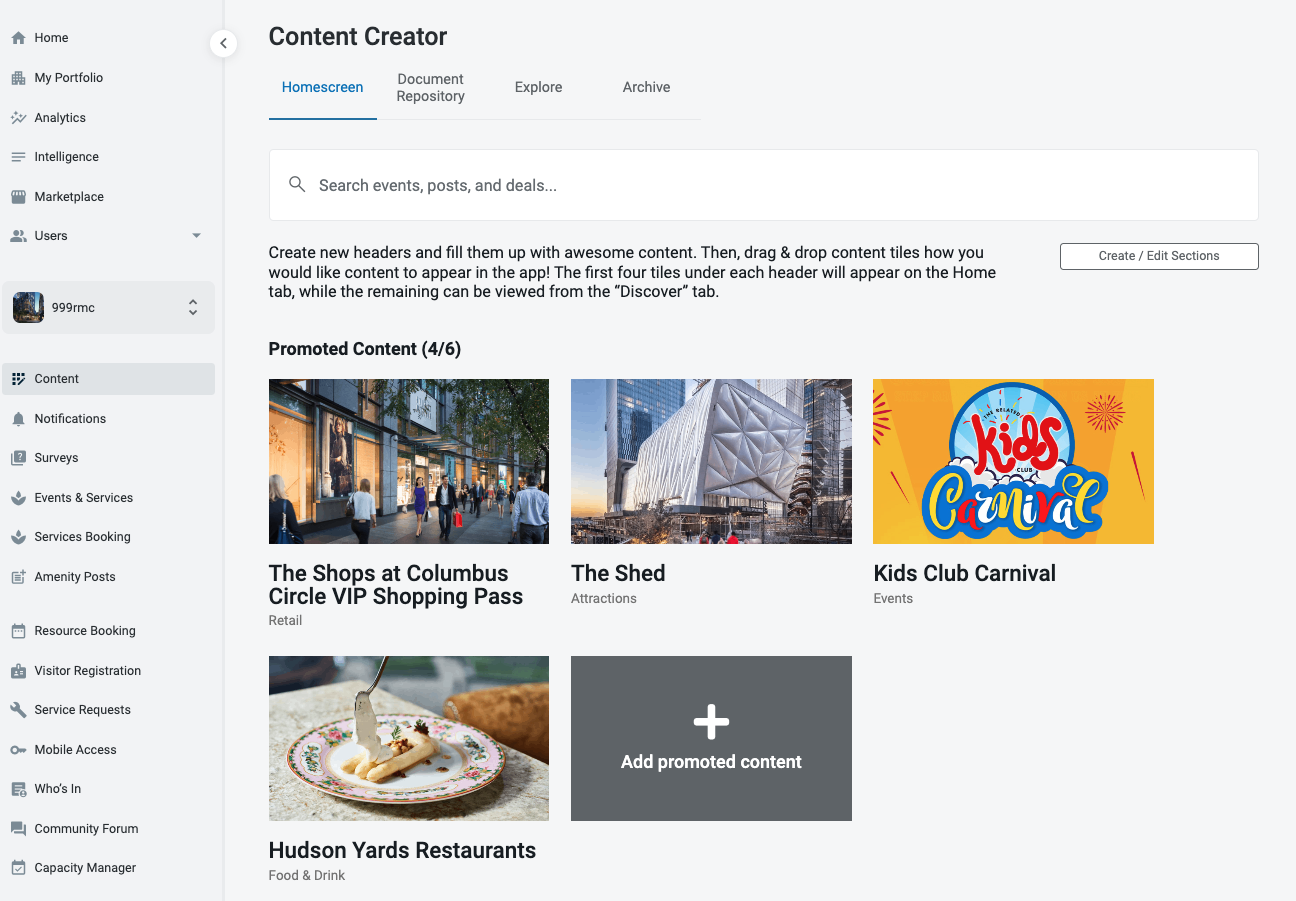Screen dimensions: 1296x901
Task: Click the Visitor Registration badge icon
Action: pyautogui.click(x=18, y=671)
